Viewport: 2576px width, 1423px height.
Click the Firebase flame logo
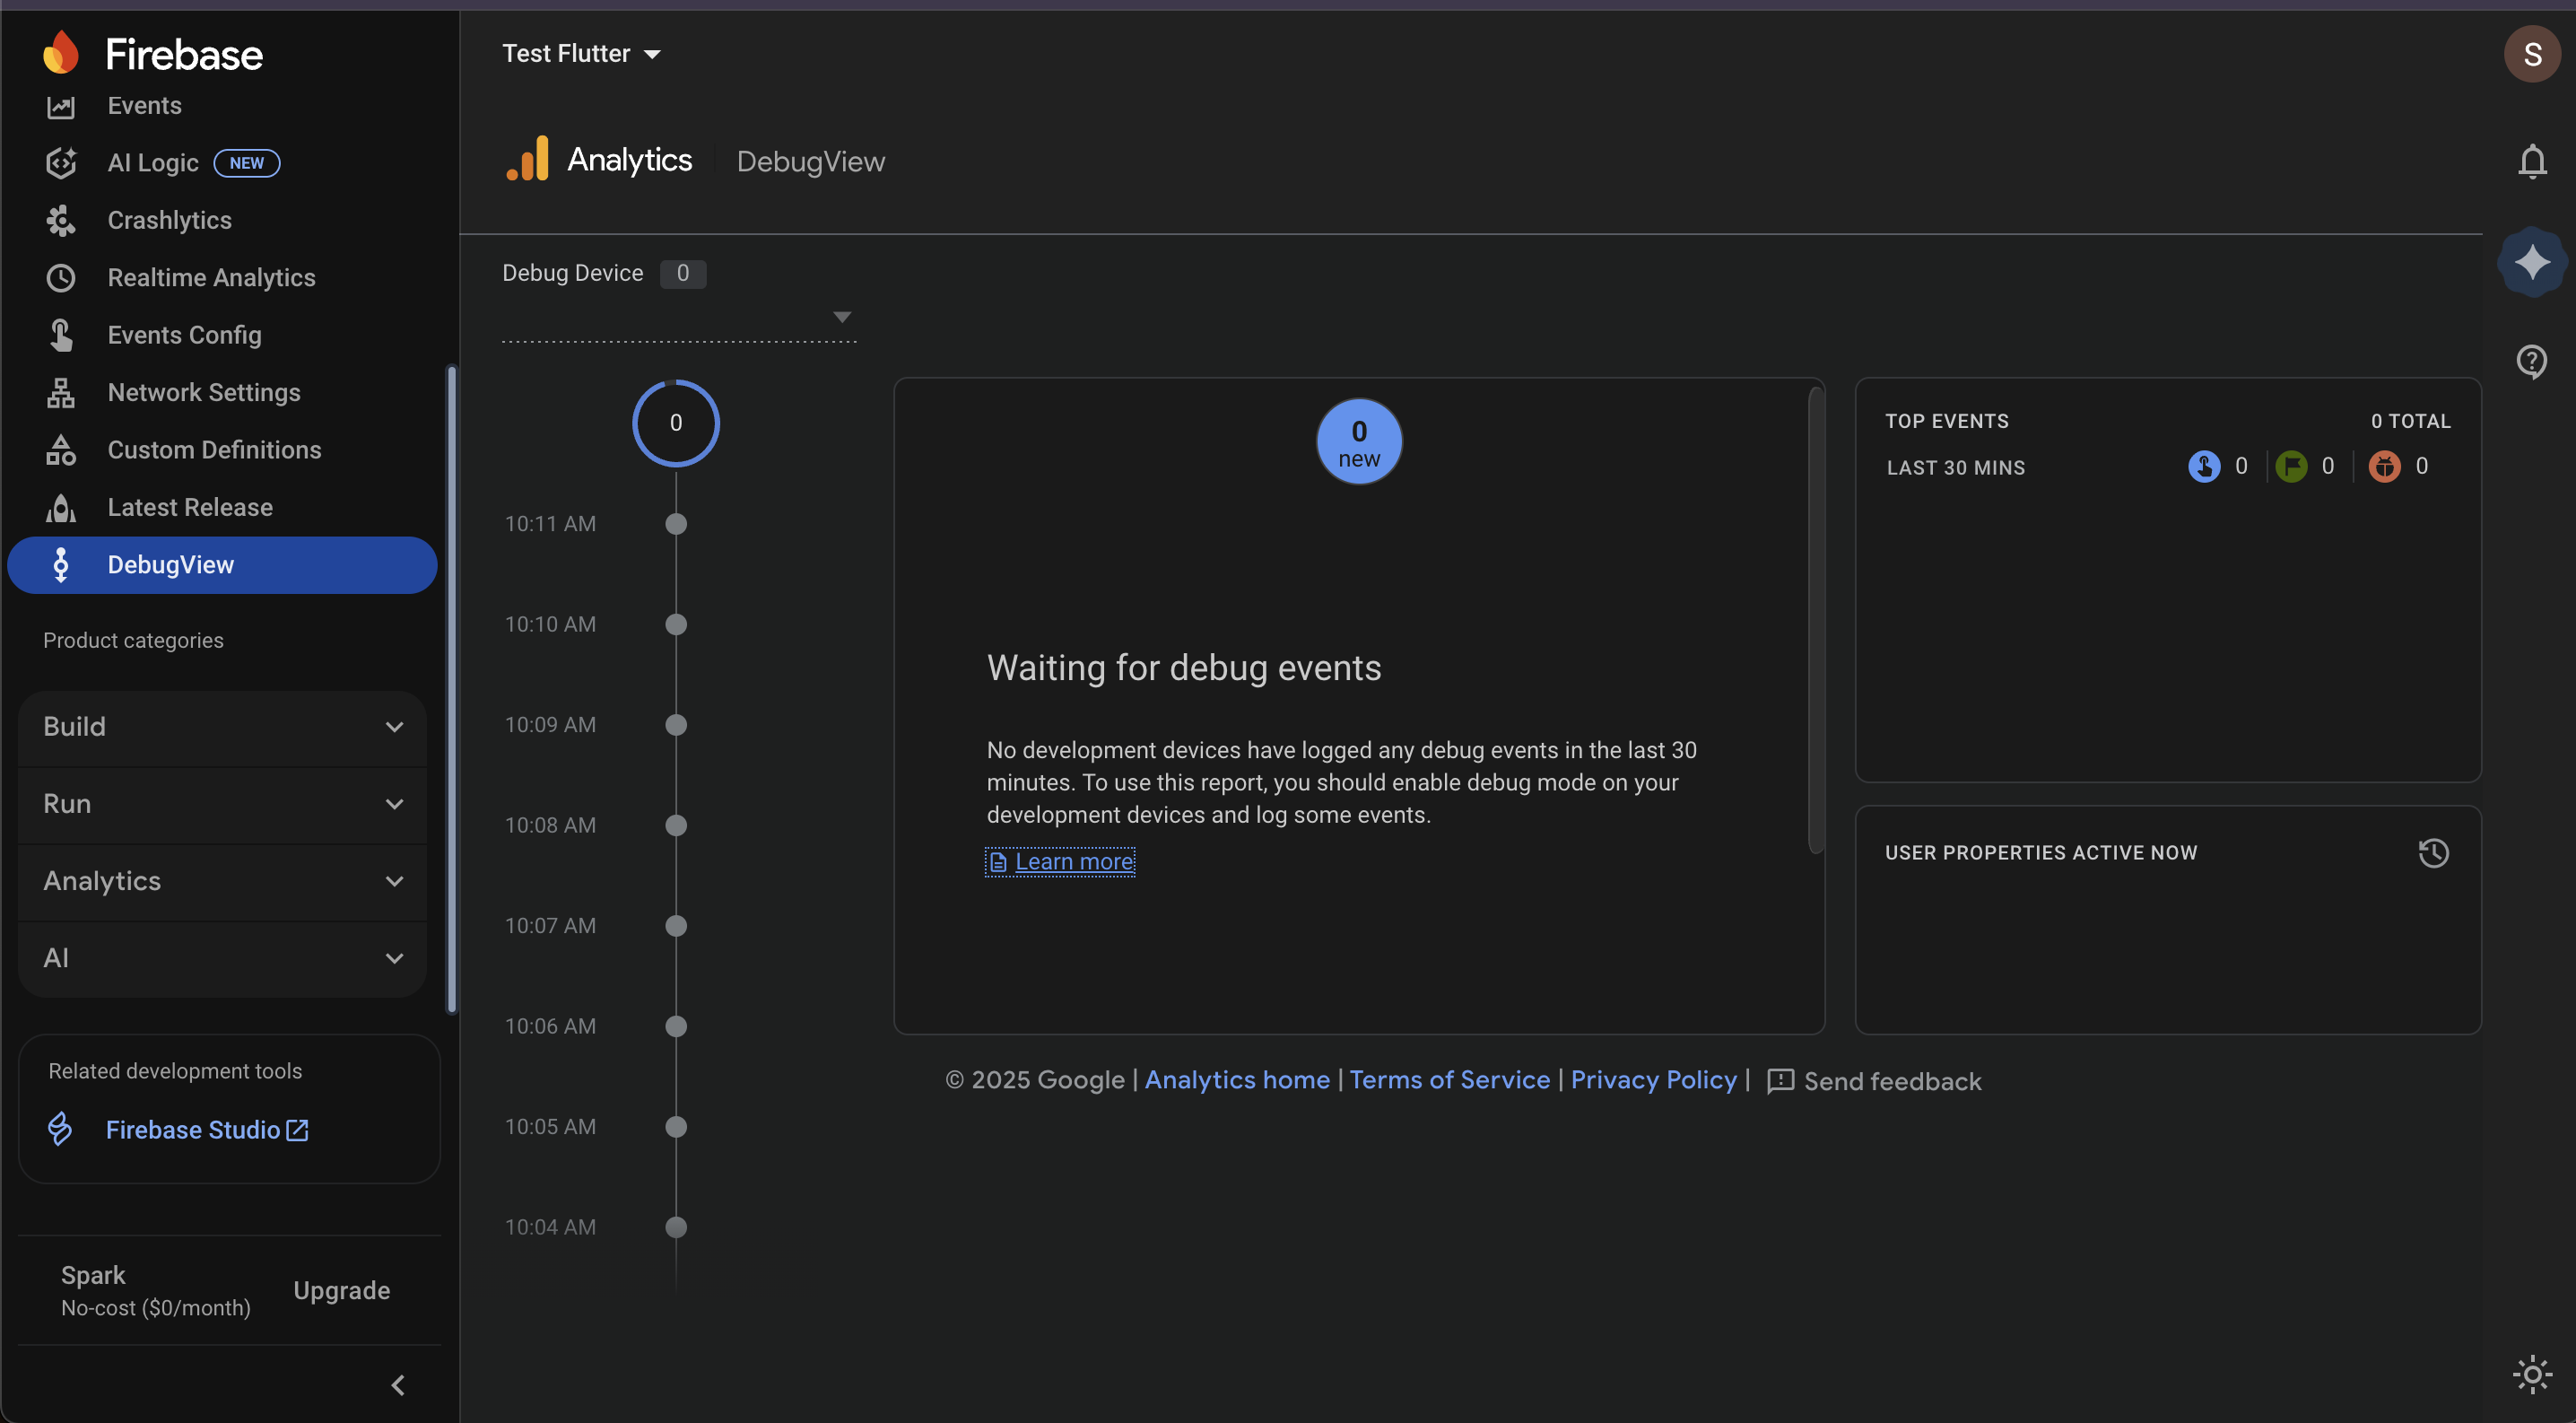[61, 53]
